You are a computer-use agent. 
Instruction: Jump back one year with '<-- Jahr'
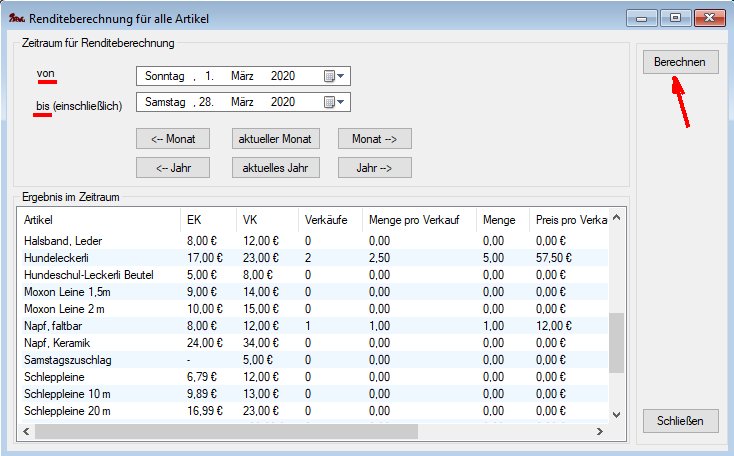coord(172,168)
